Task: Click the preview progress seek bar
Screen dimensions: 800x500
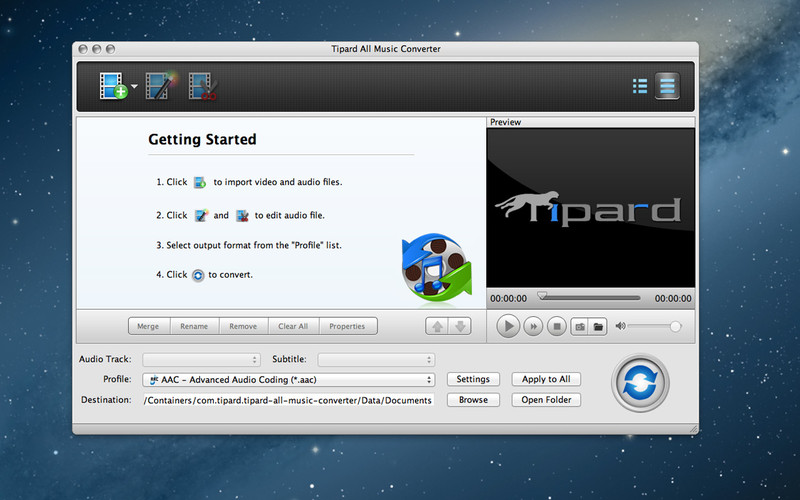Action: tap(589, 297)
